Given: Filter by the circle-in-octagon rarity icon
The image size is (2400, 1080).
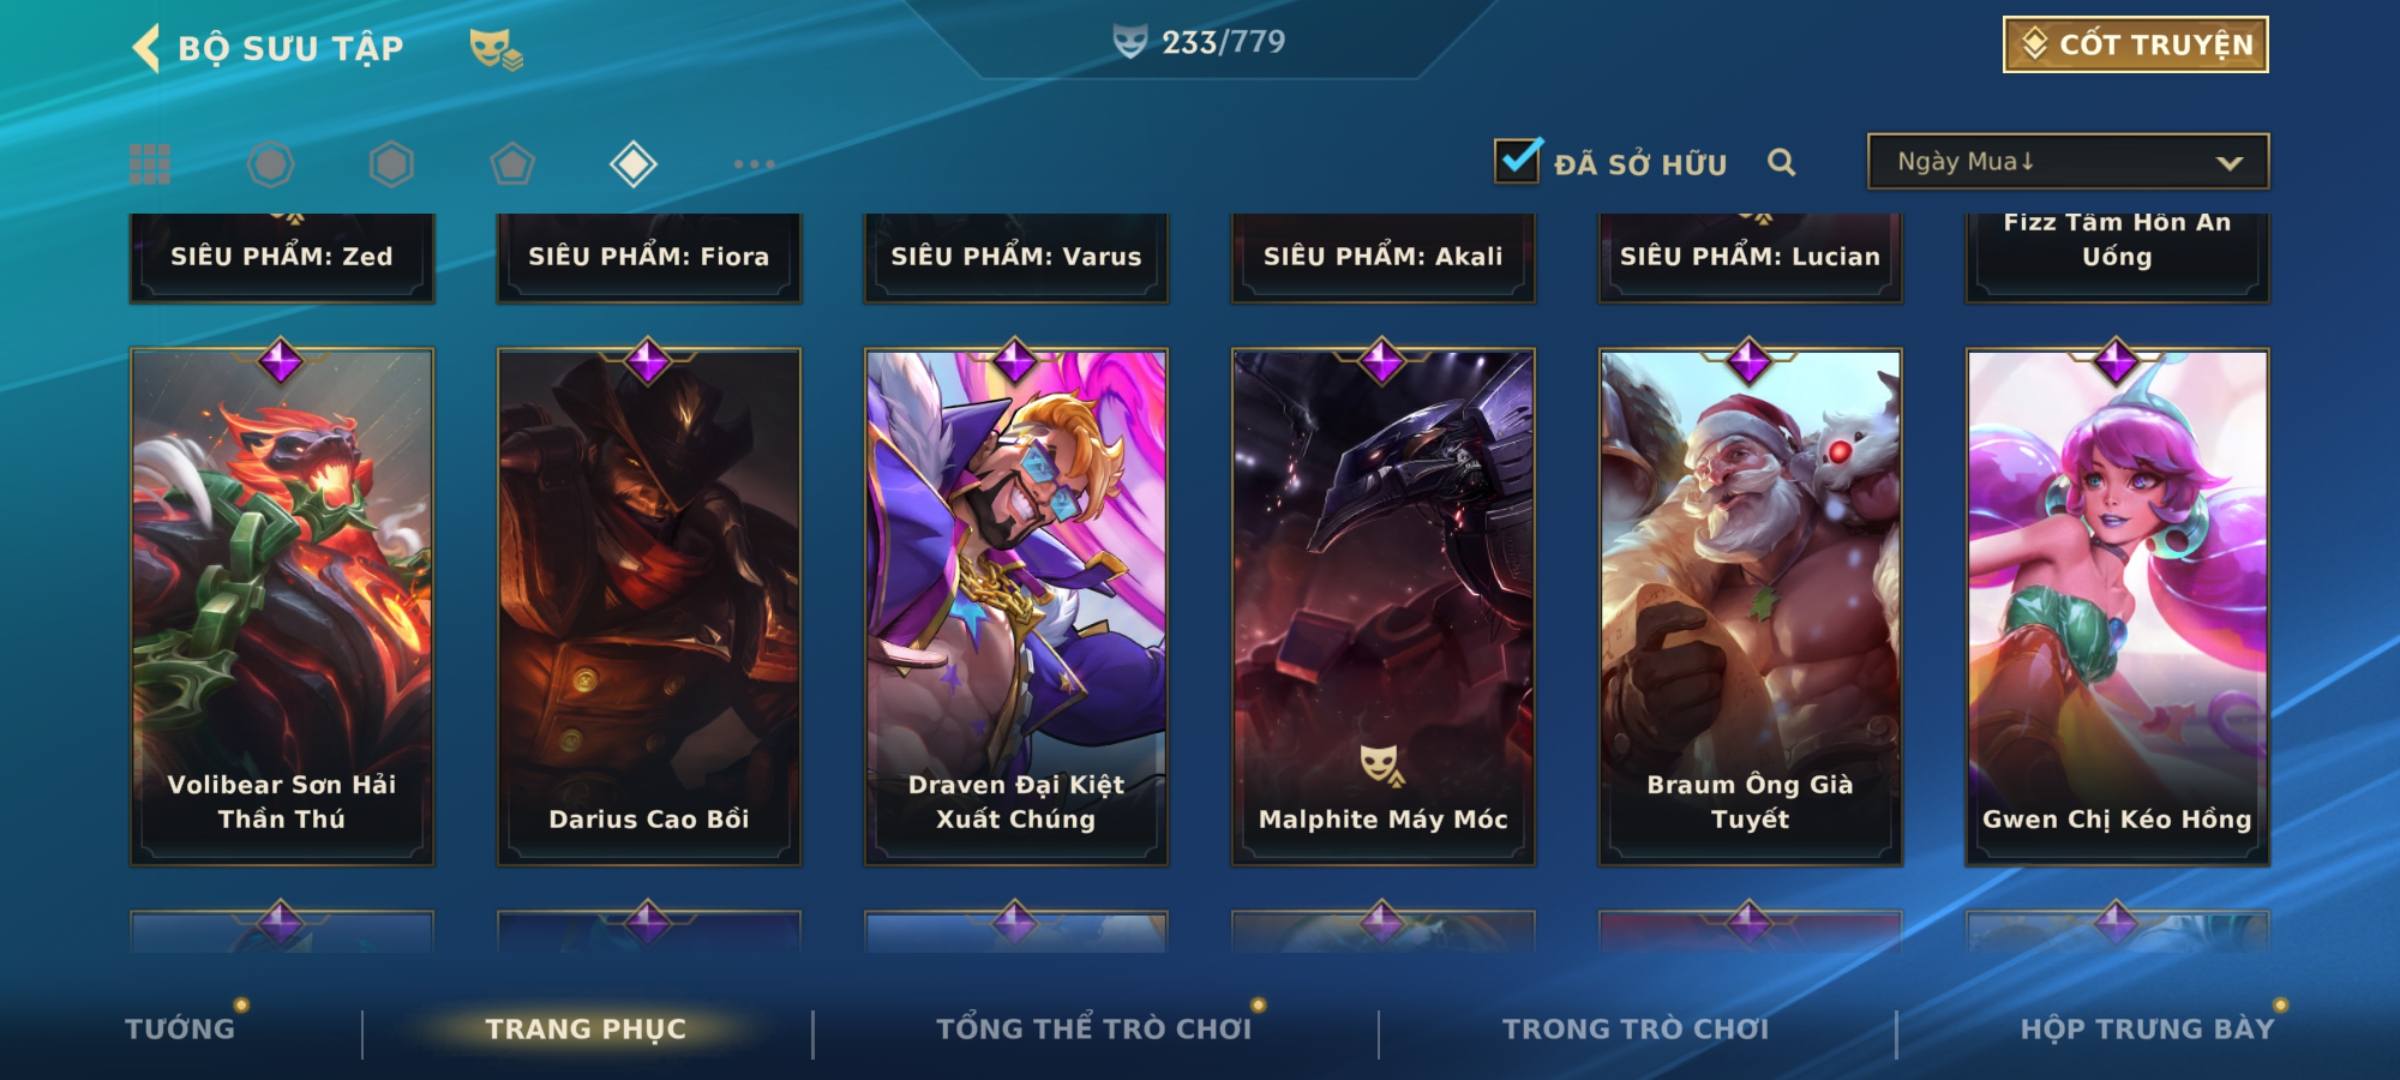Looking at the screenshot, I should coord(271,164).
